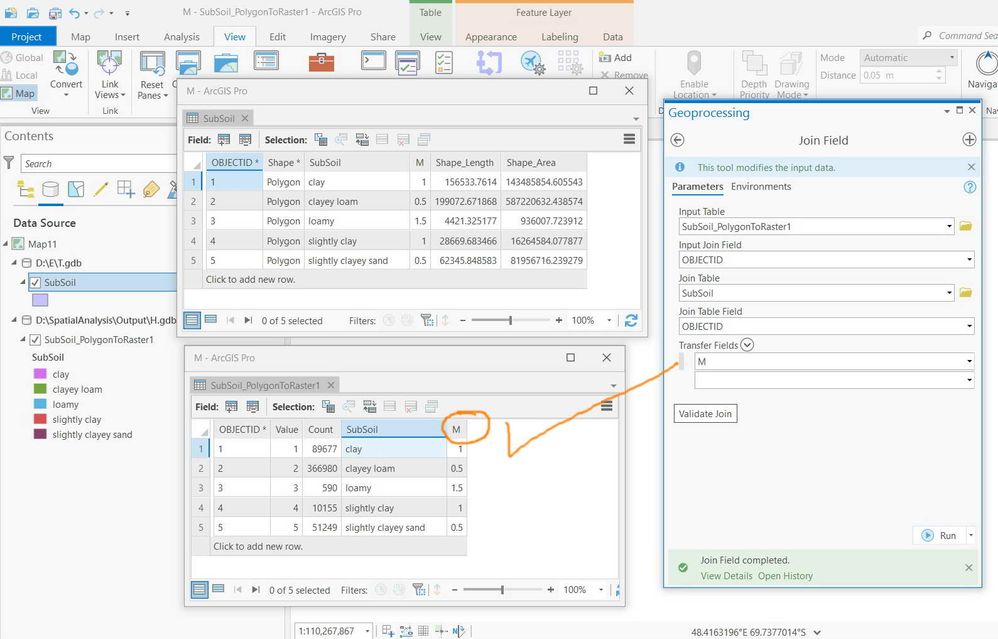Viewport: 998px width, 639px height.
Task: Click List By Editing pencil icon
Action: pyautogui.click(x=101, y=189)
